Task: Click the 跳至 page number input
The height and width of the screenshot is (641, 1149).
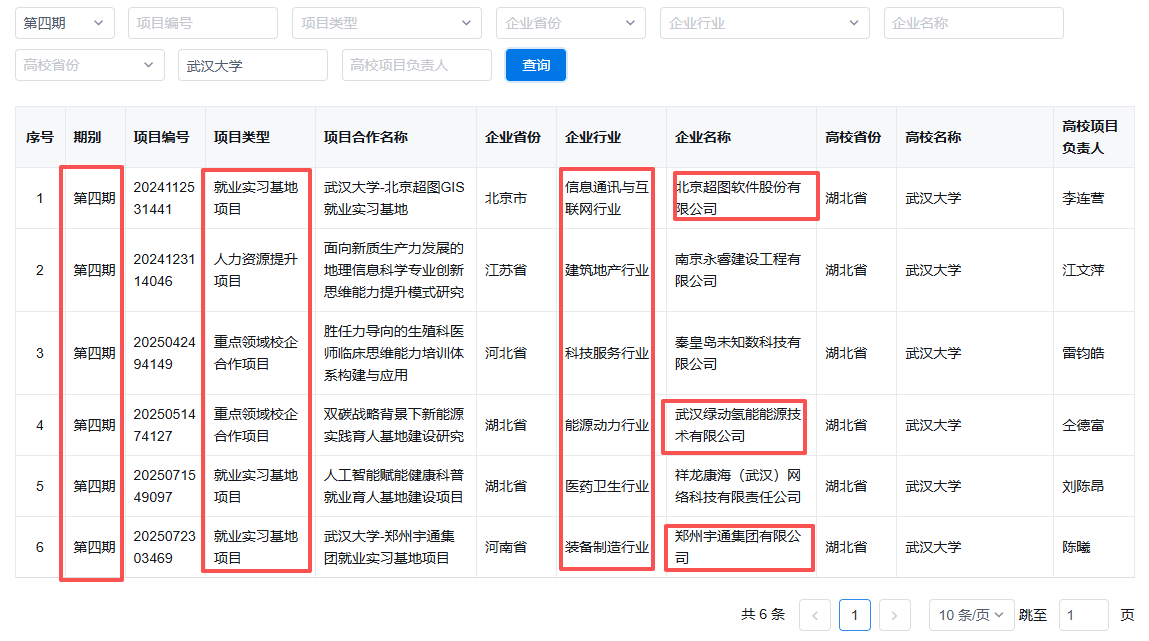Action: (1084, 615)
